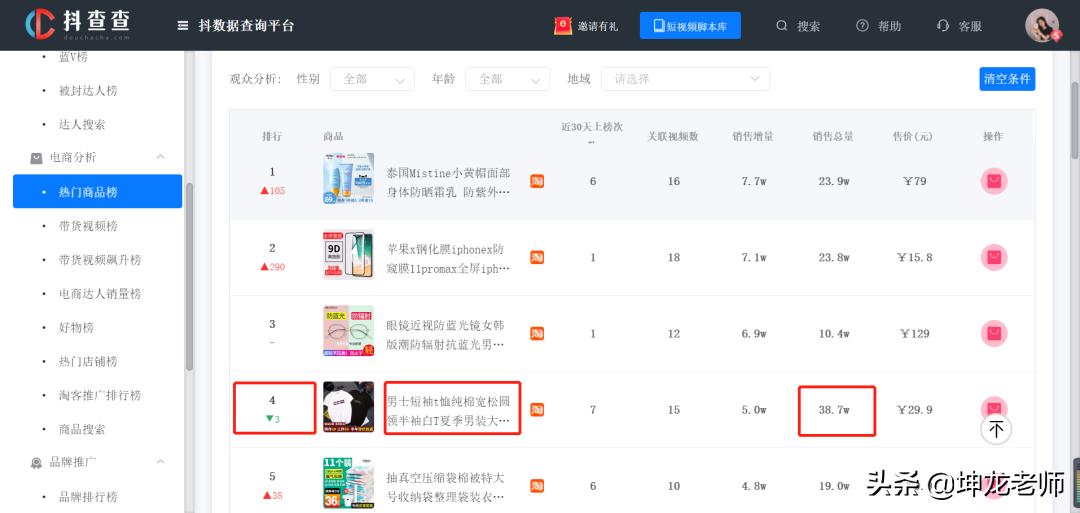Click the 客服 headset icon

(943, 25)
